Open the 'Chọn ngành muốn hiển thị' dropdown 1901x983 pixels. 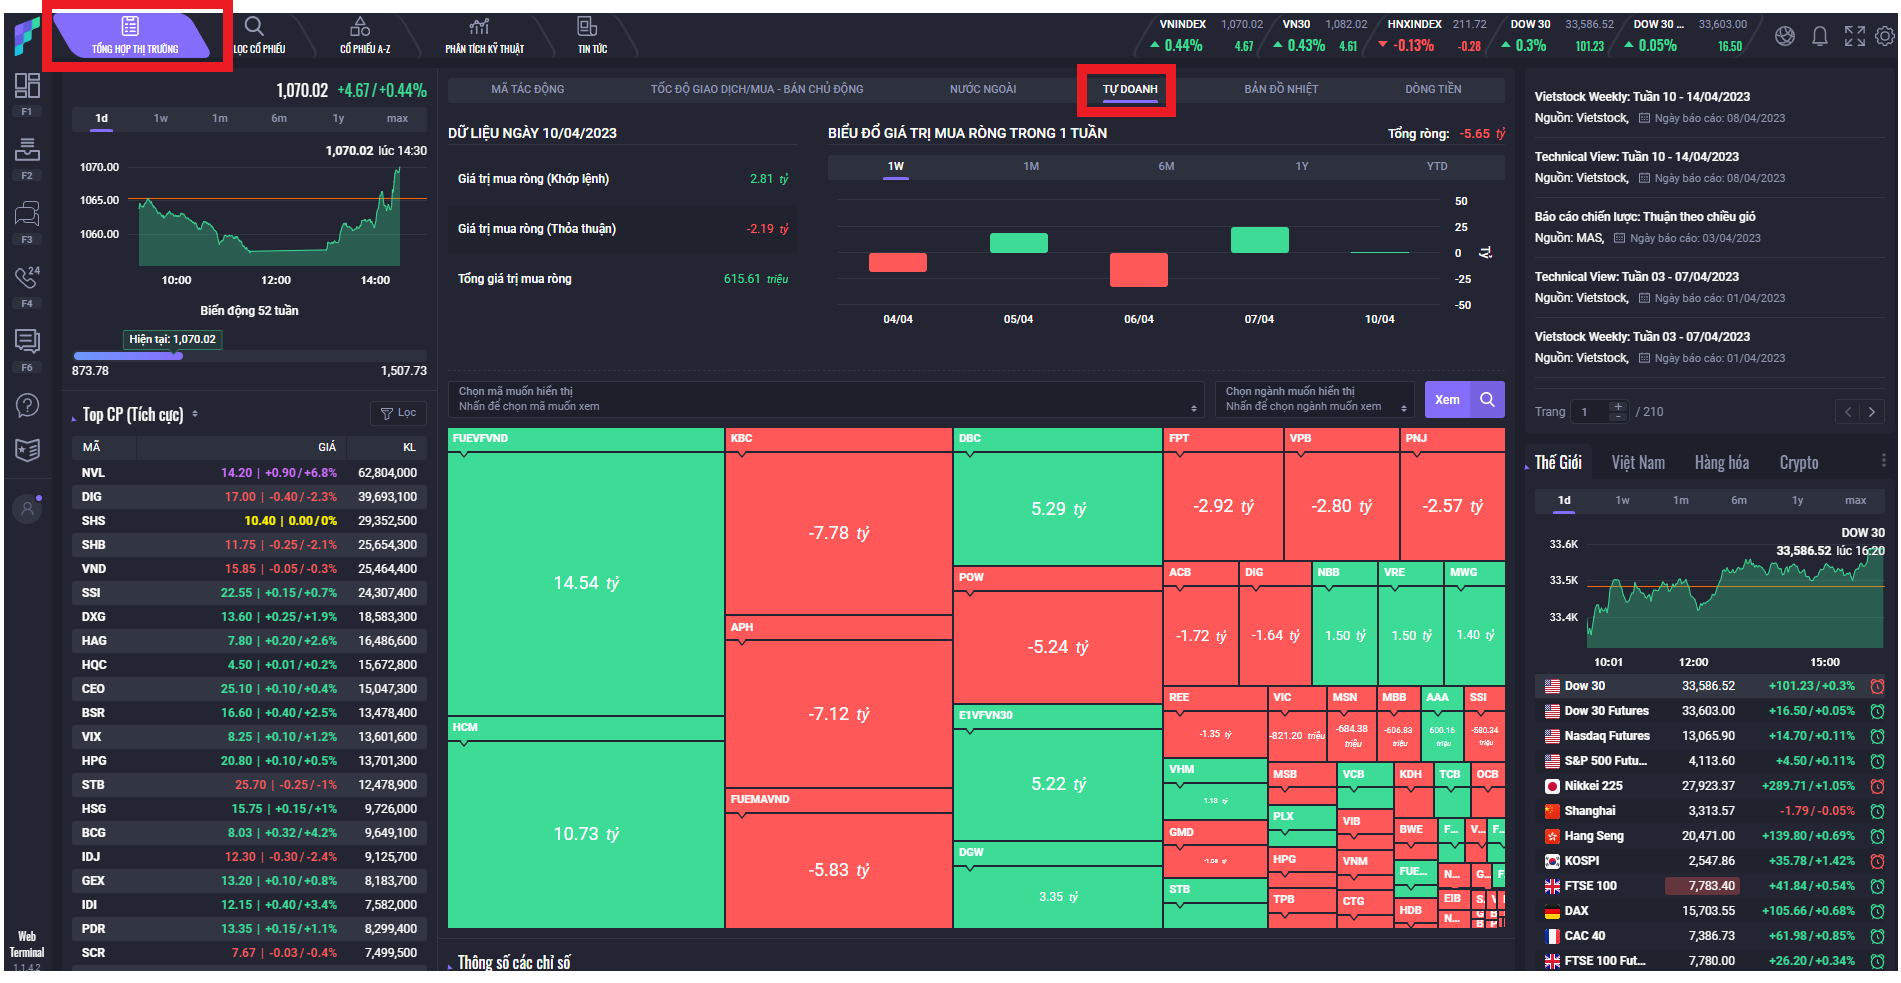tap(1314, 399)
